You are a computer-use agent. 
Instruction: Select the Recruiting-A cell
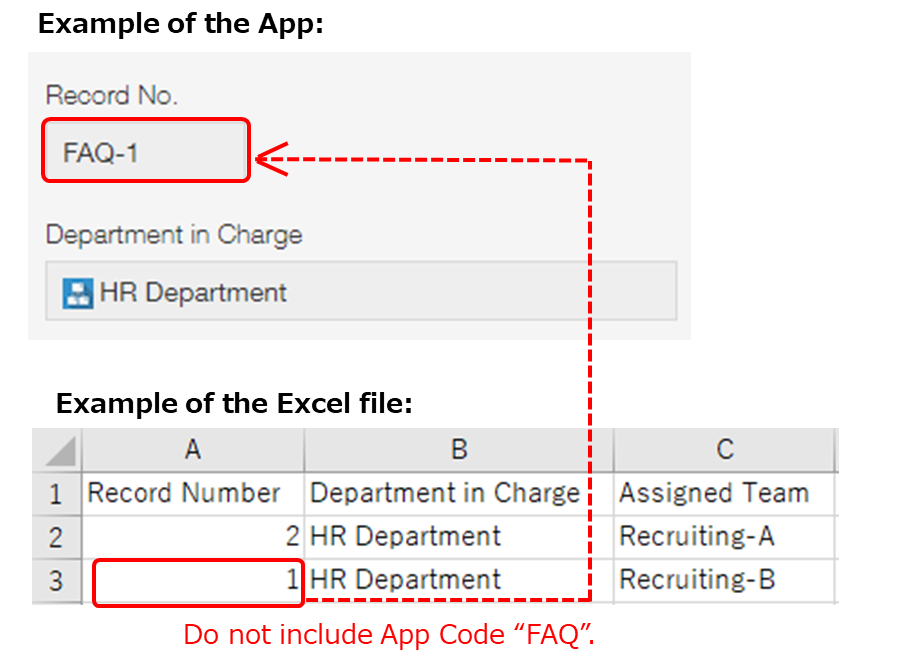724,536
